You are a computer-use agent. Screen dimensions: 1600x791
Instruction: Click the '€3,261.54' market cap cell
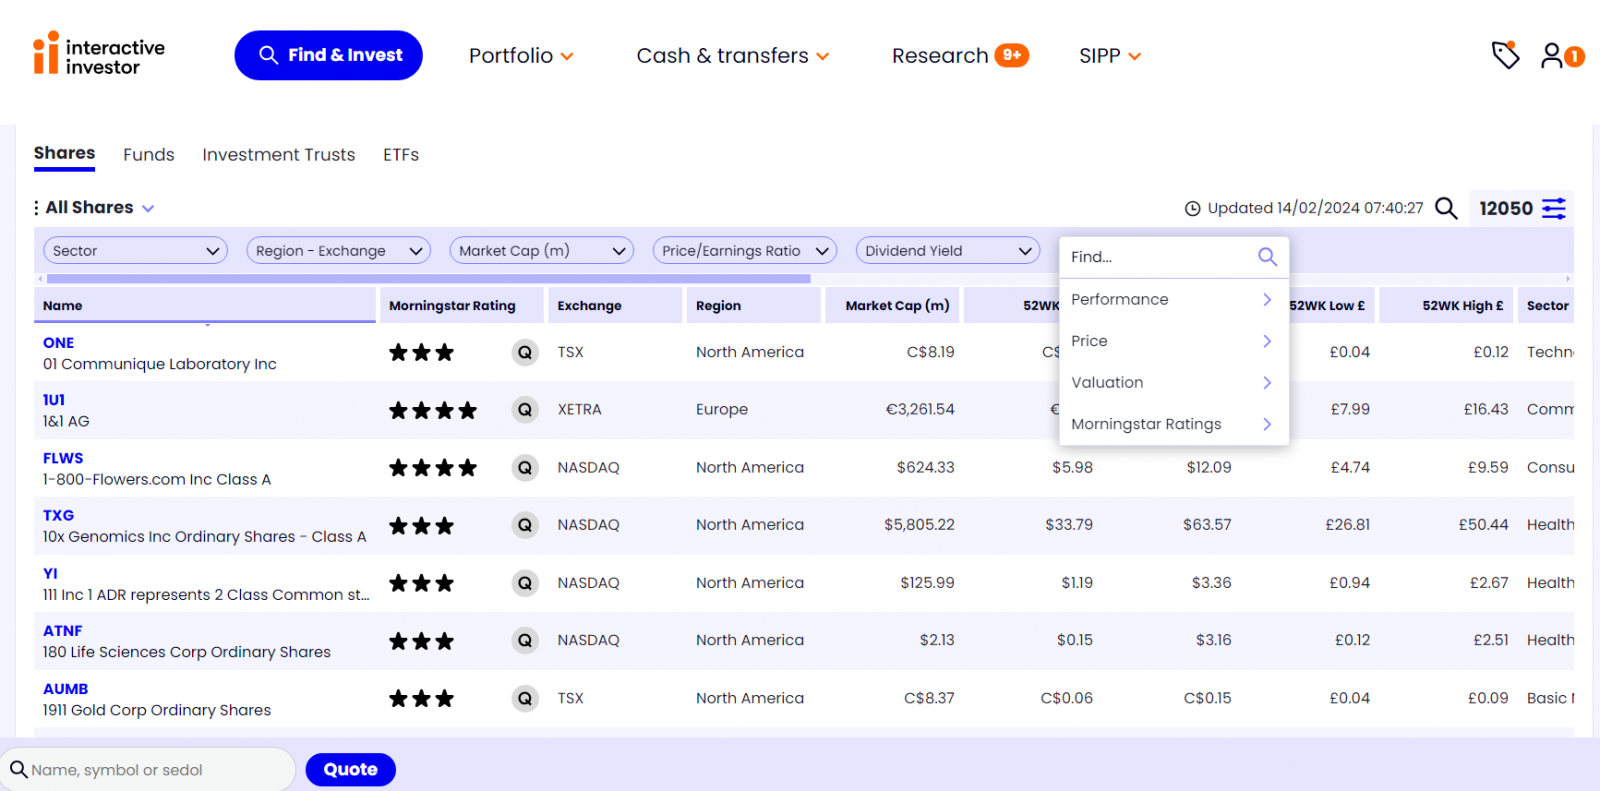pos(920,410)
